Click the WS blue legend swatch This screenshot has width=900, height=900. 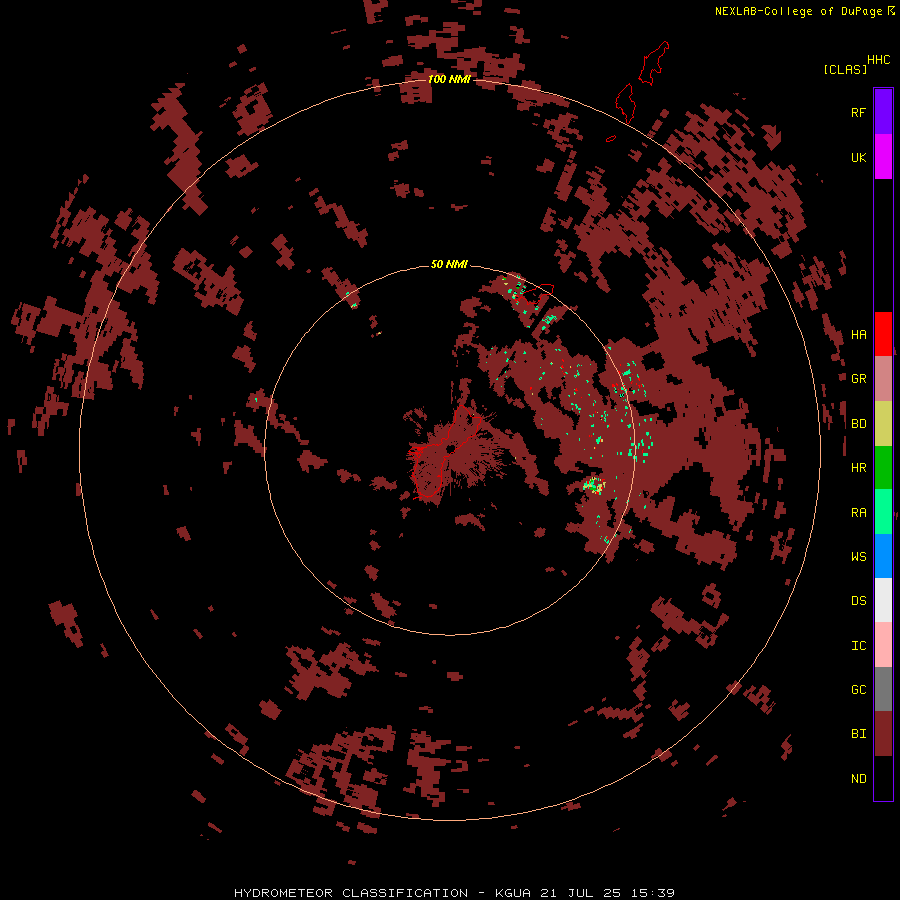pyautogui.click(x=883, y=556)
